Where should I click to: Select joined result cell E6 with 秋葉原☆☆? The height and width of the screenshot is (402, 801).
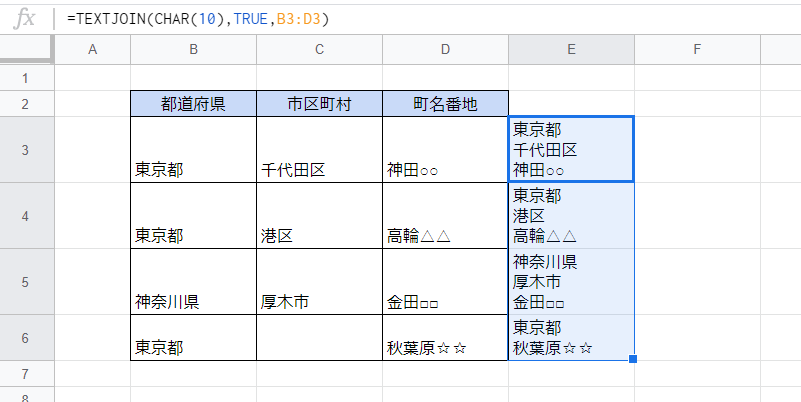pos(571,338)
